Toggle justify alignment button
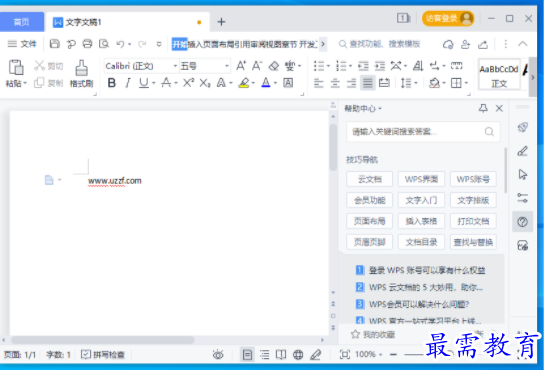The height and width of the screenshot is (377, 547). pos(368,83)
